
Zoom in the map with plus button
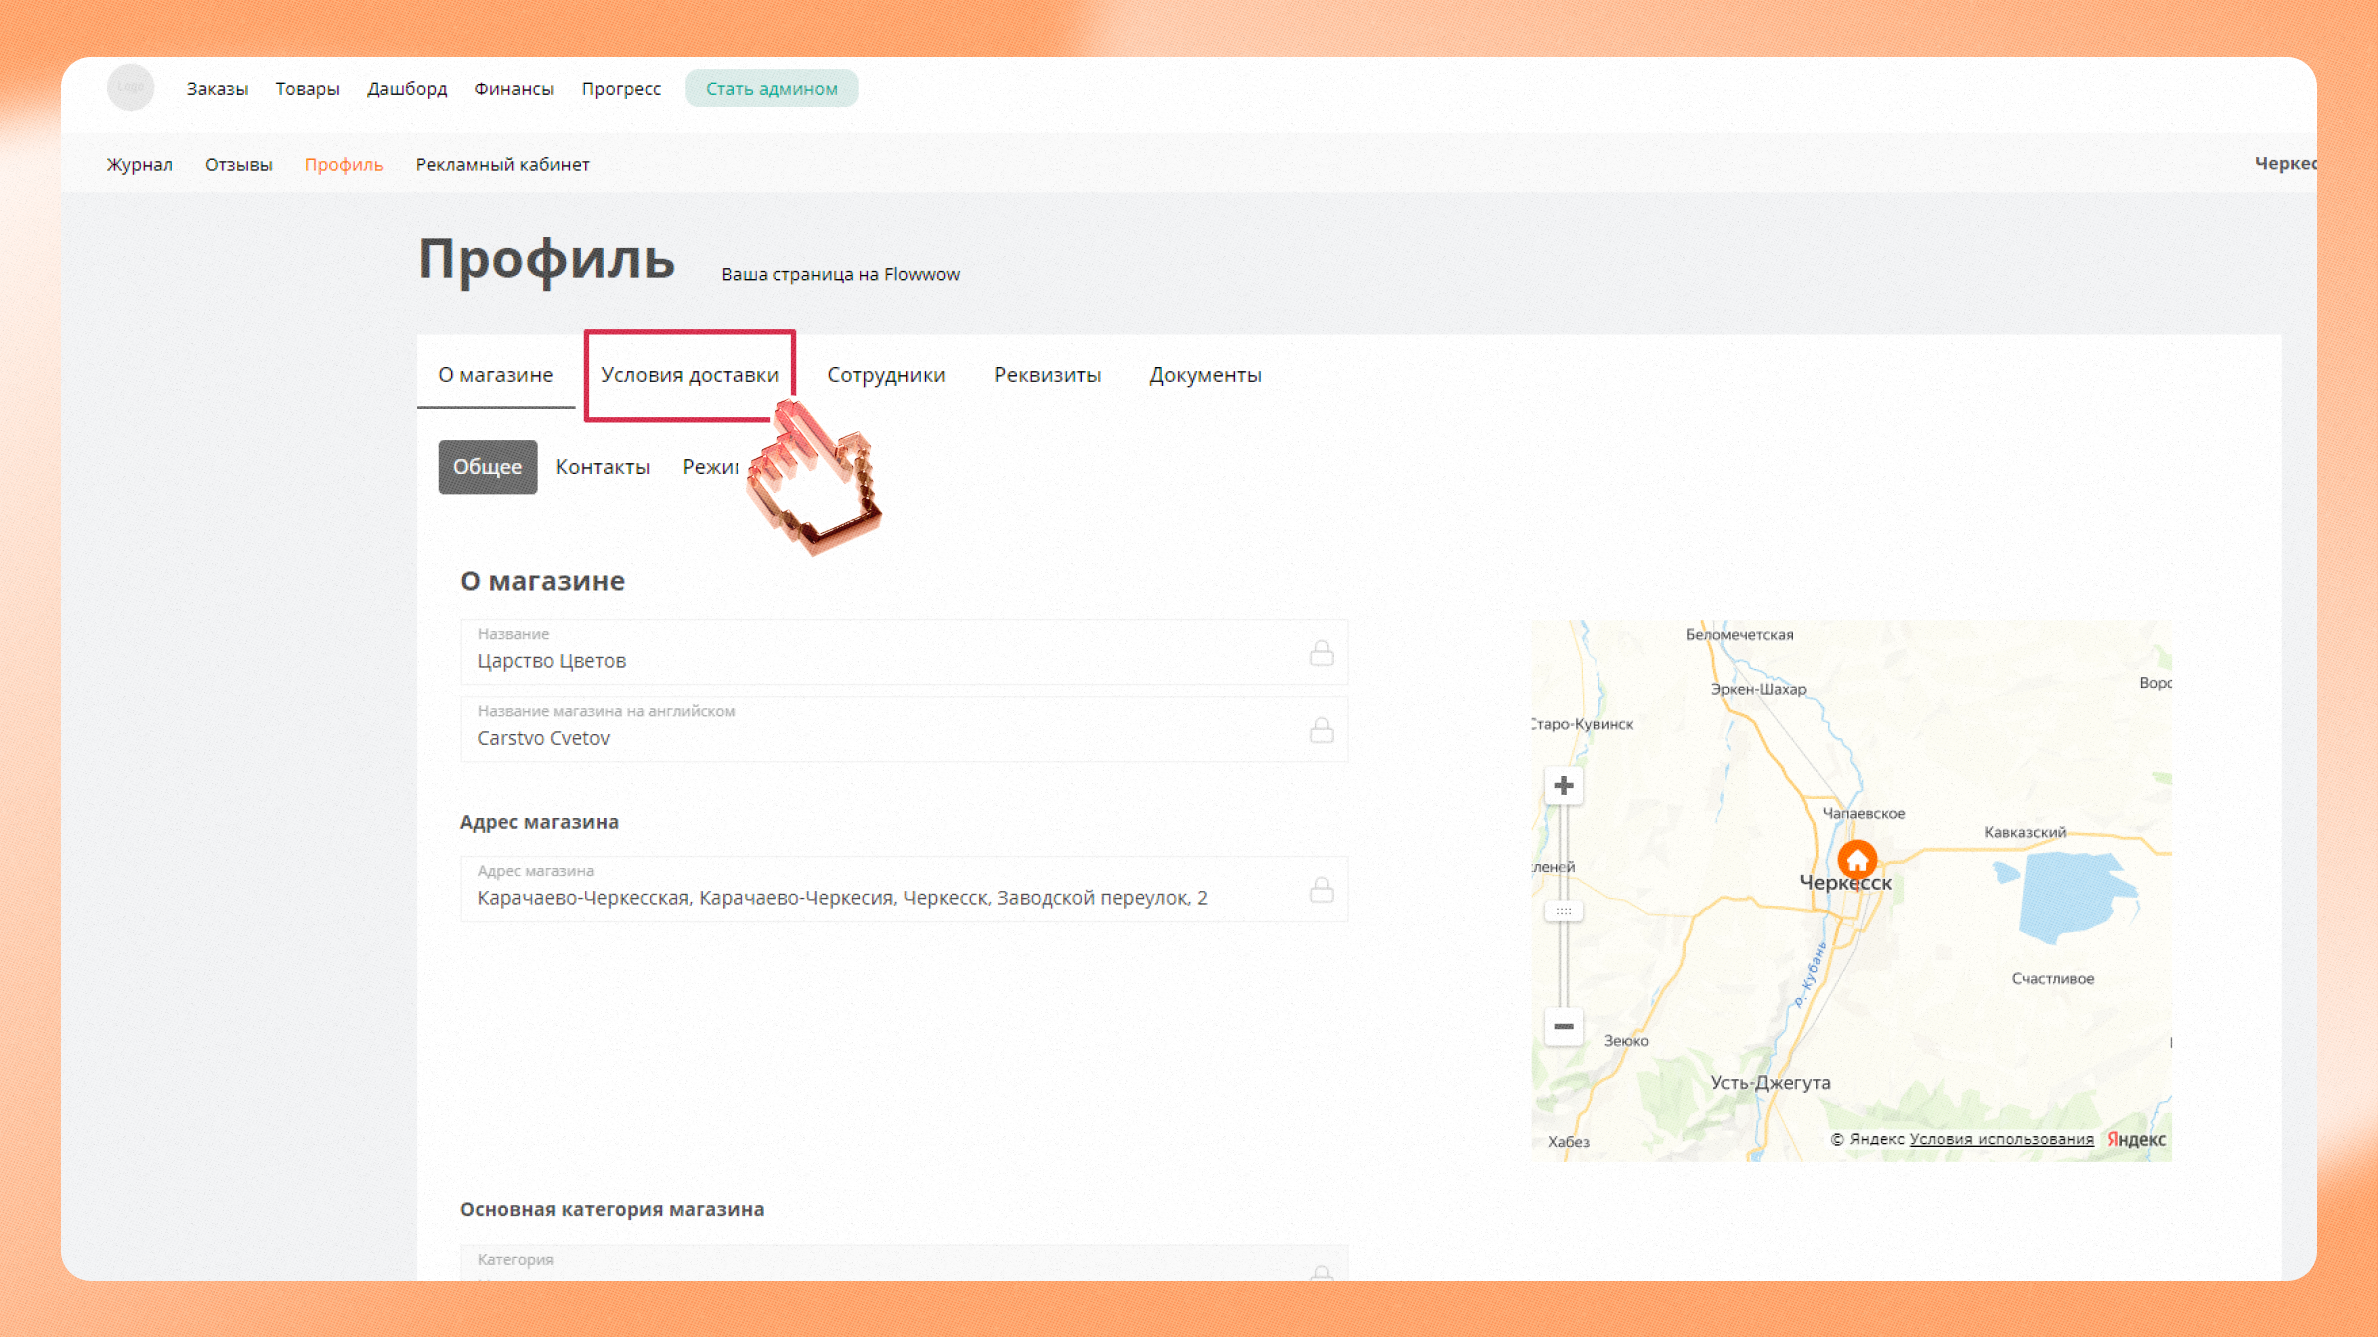click(x=1563, y=786)
